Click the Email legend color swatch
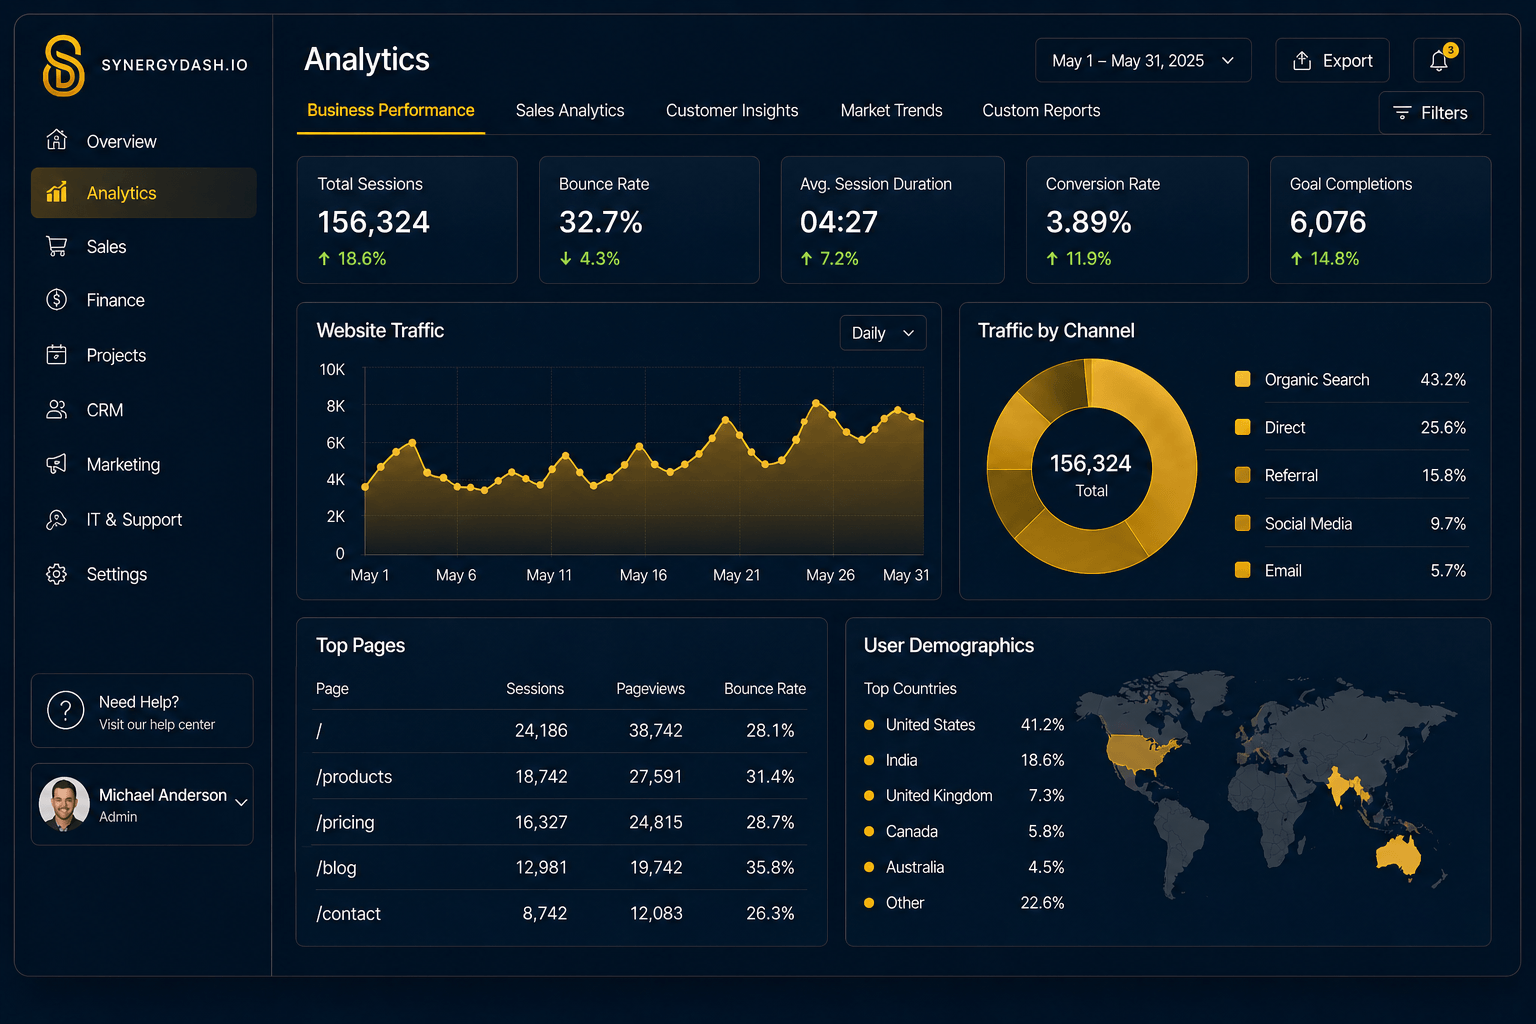The height and width of the screenshot is (1024, 1536). click(x=1243, y=570)
